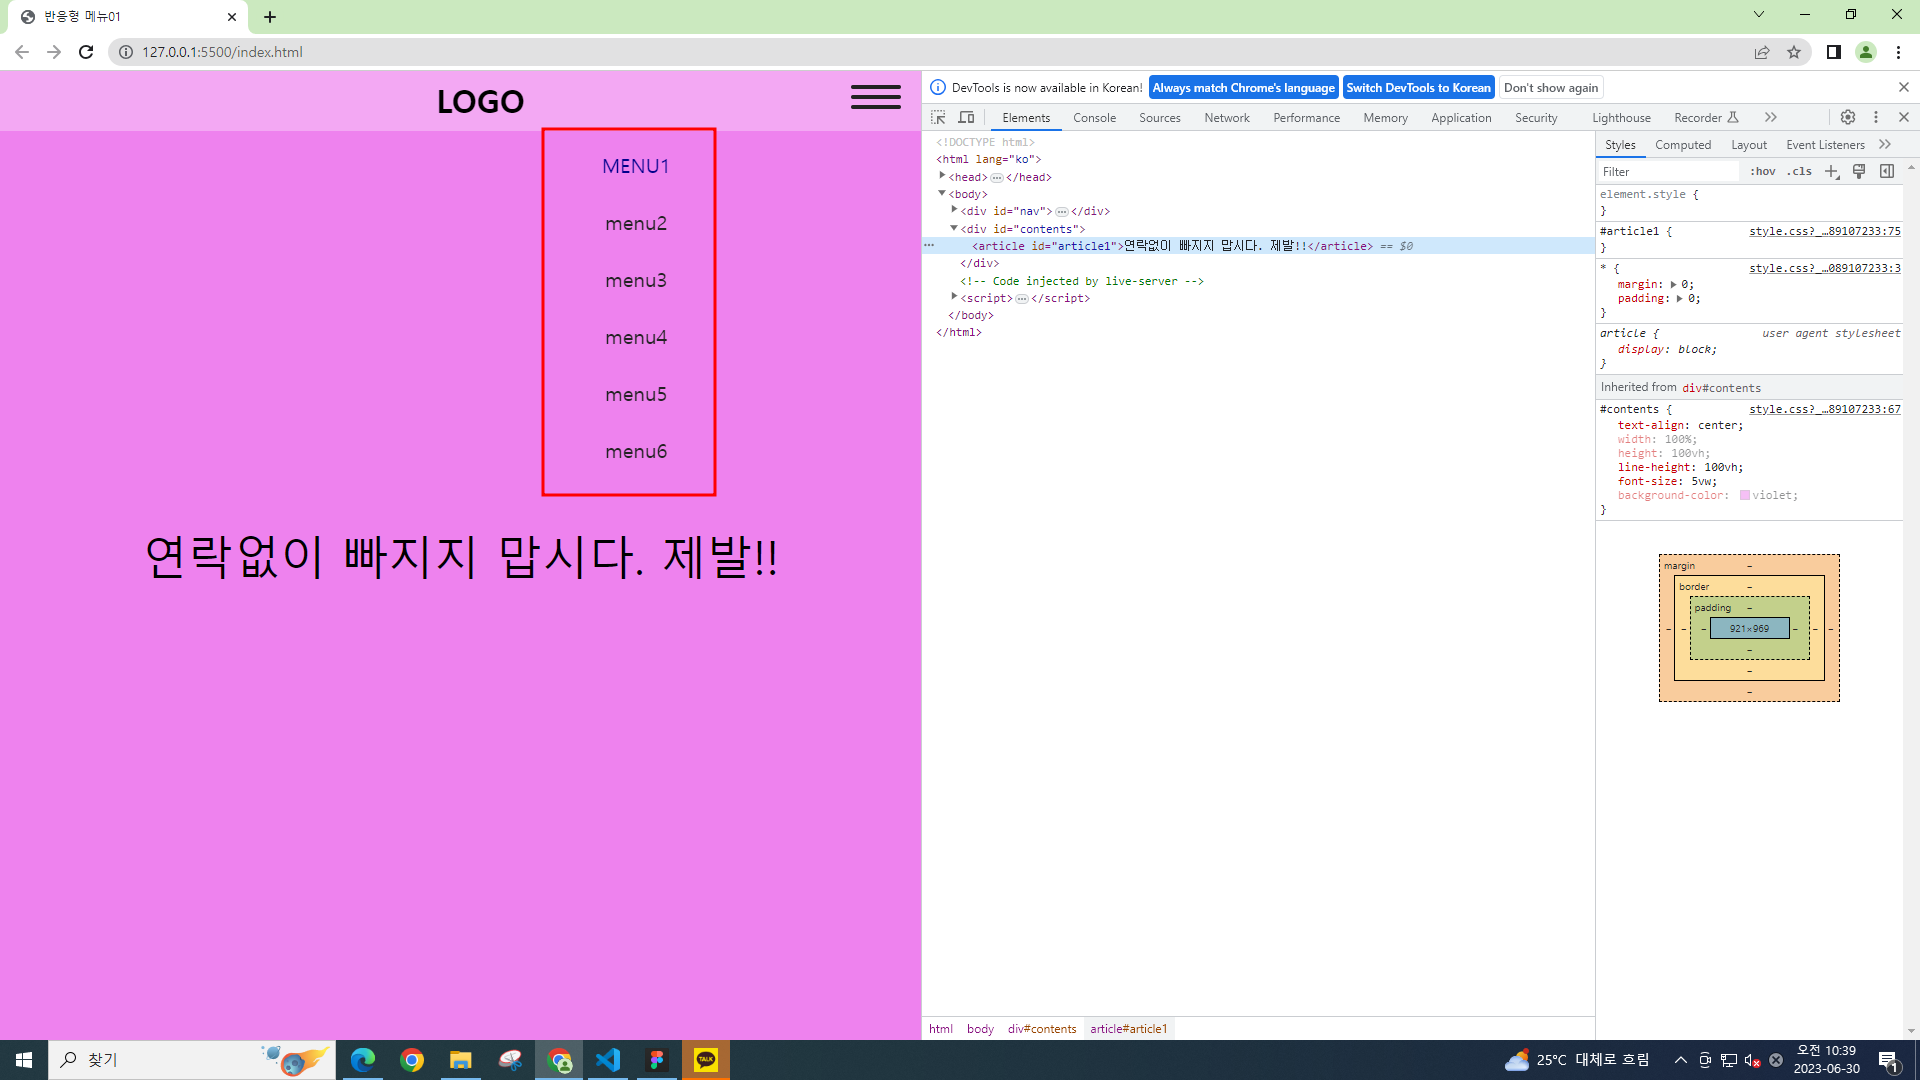
Task: Click the hamburger menu icon
Action: click(875, 97)
